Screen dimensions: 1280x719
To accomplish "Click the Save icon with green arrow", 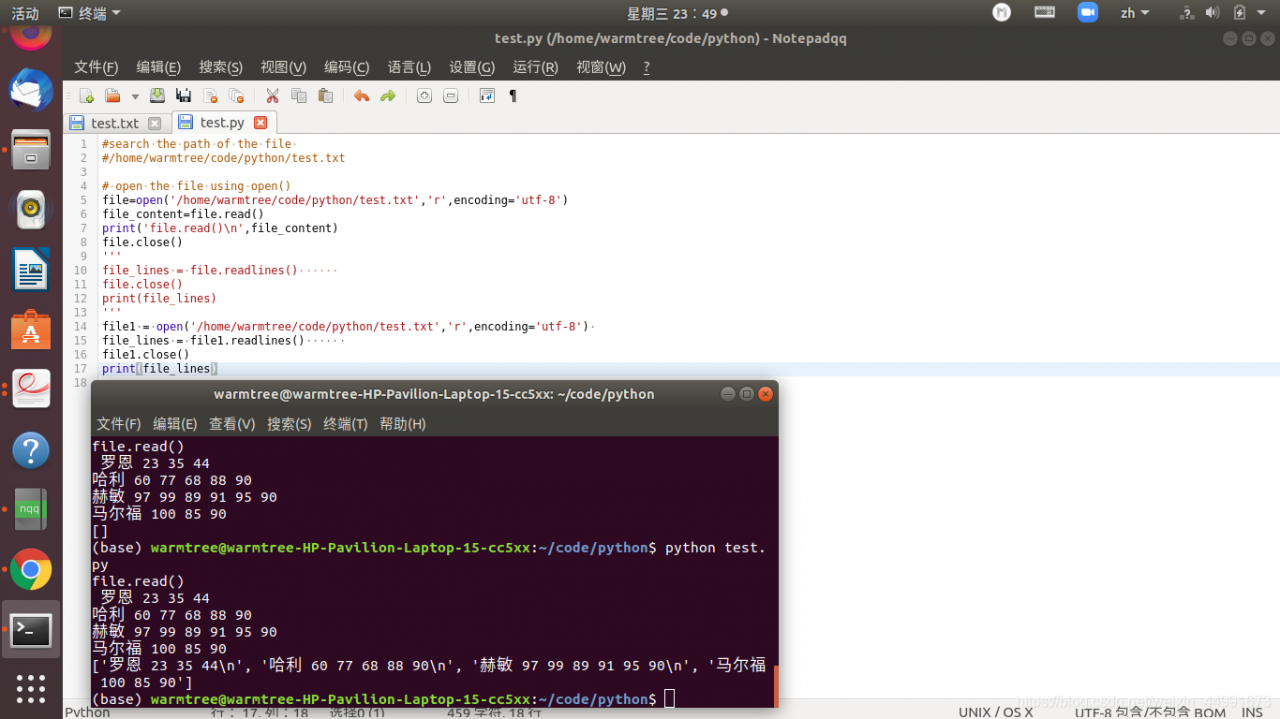I will tap(157, 96).
